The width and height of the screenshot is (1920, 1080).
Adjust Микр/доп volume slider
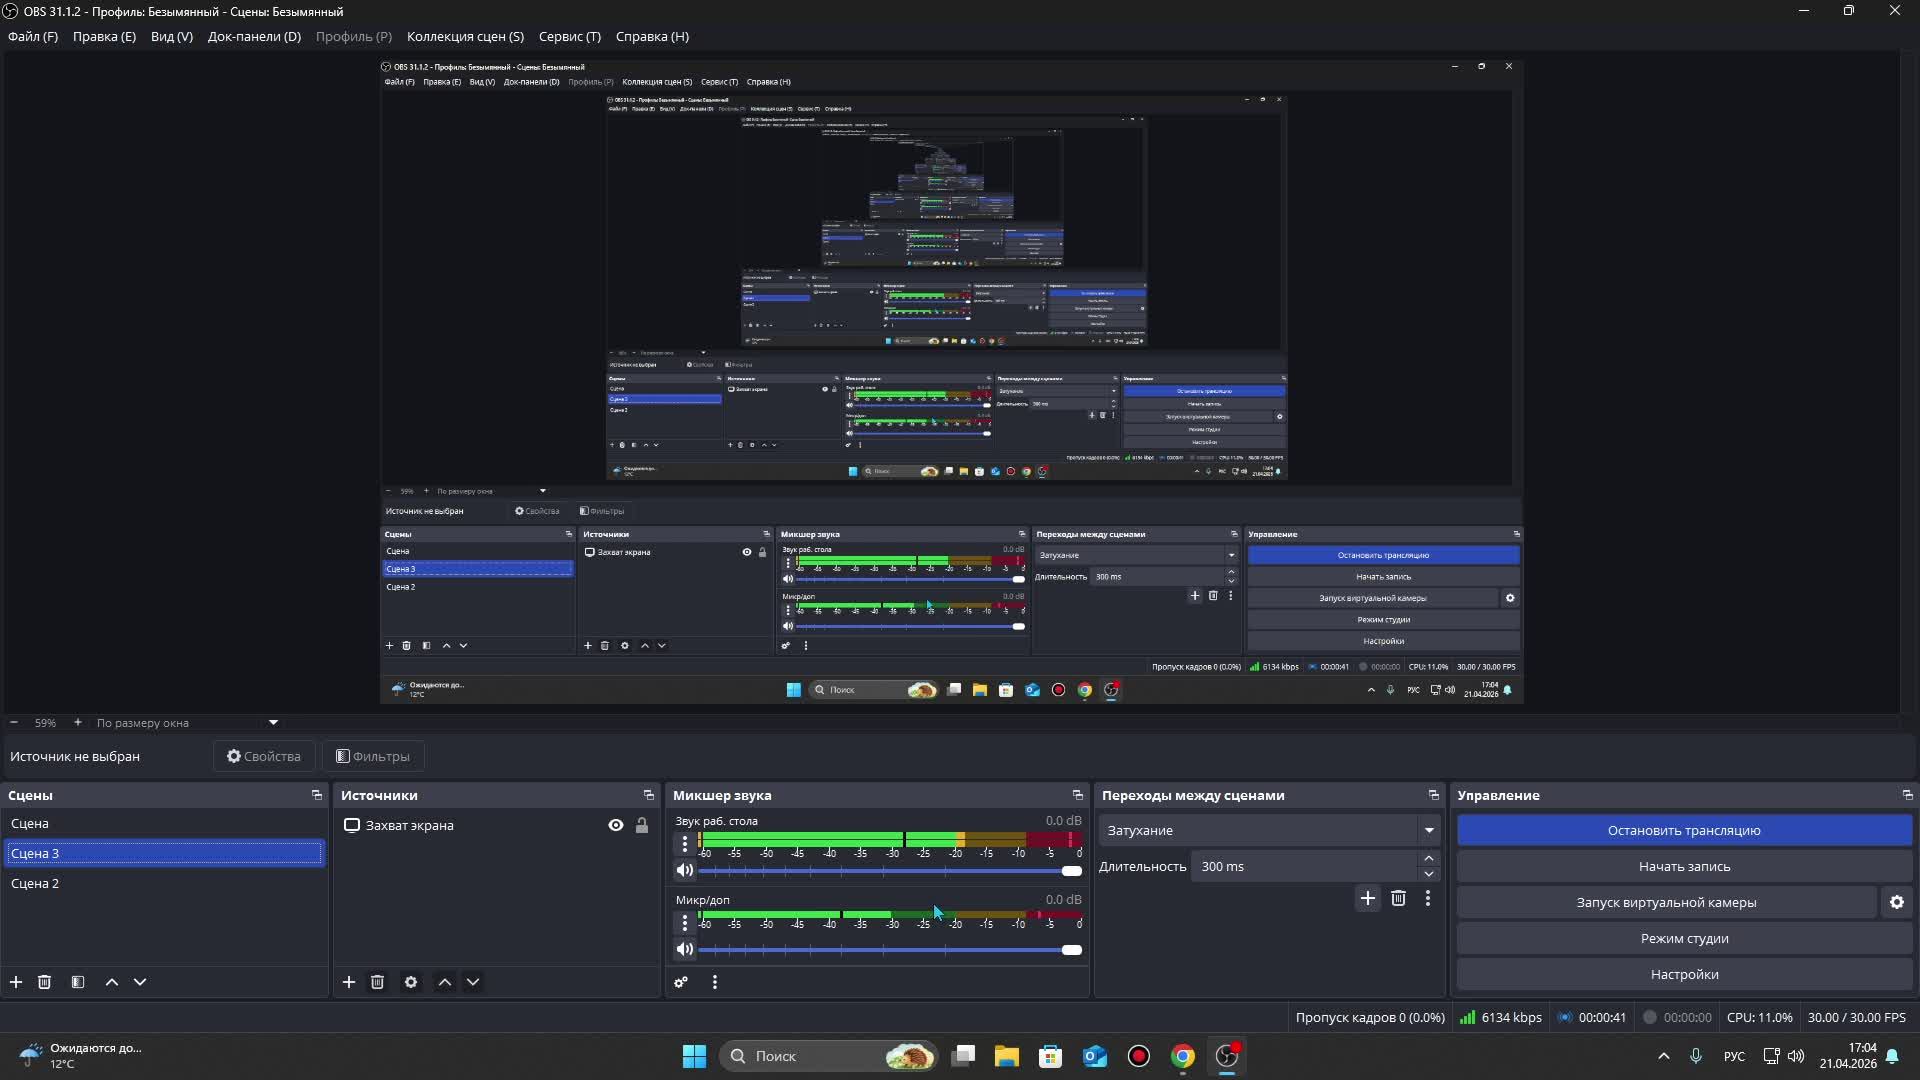[x=1071, y=949]
